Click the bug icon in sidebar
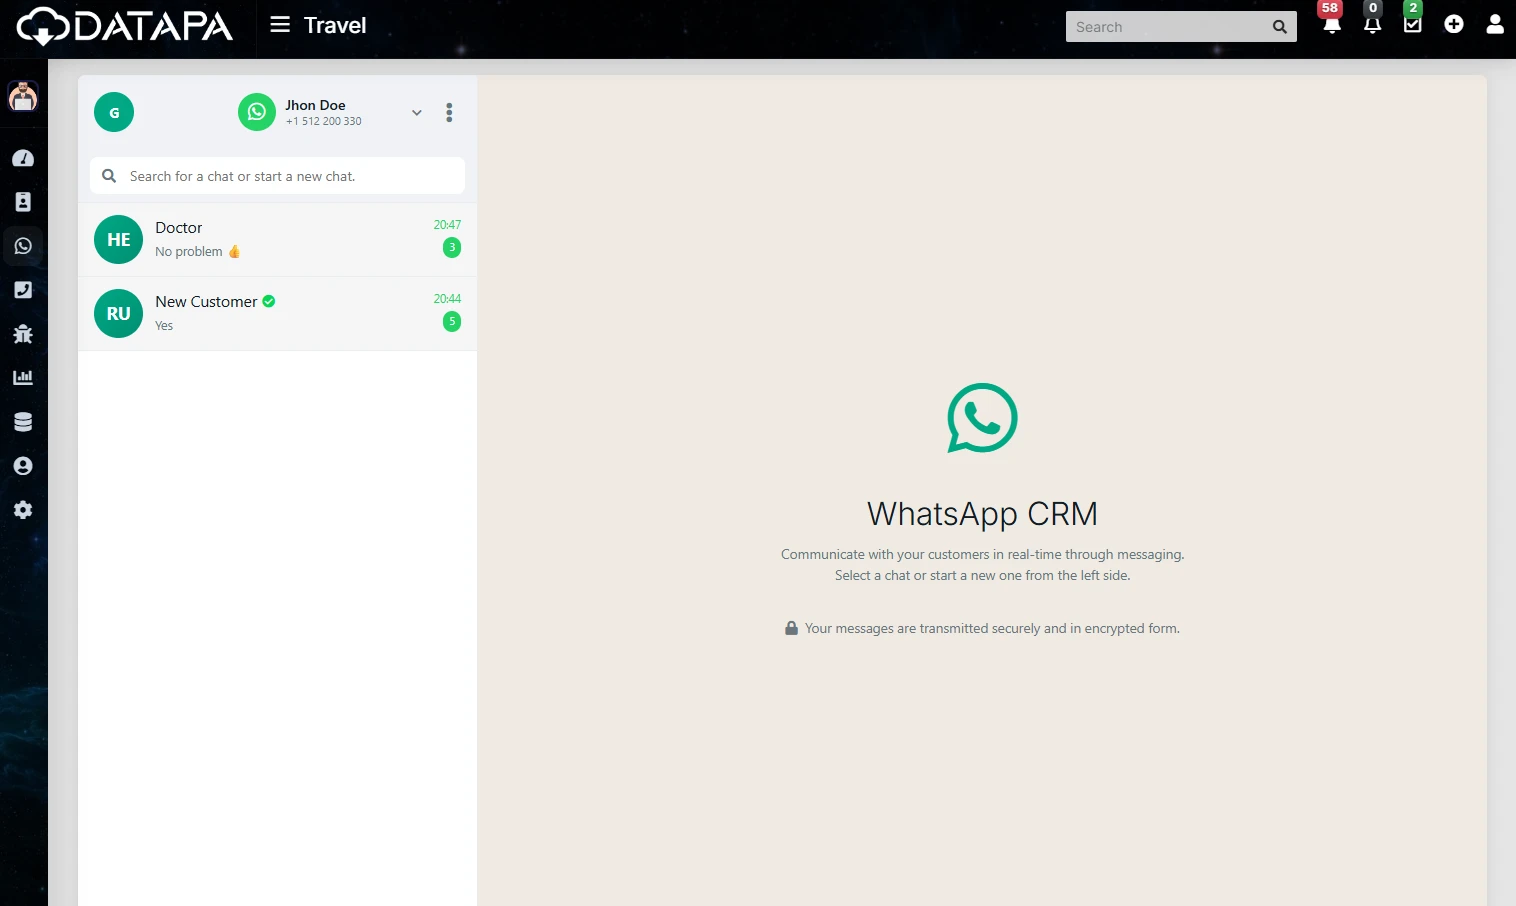 click(x=23, y=334)
